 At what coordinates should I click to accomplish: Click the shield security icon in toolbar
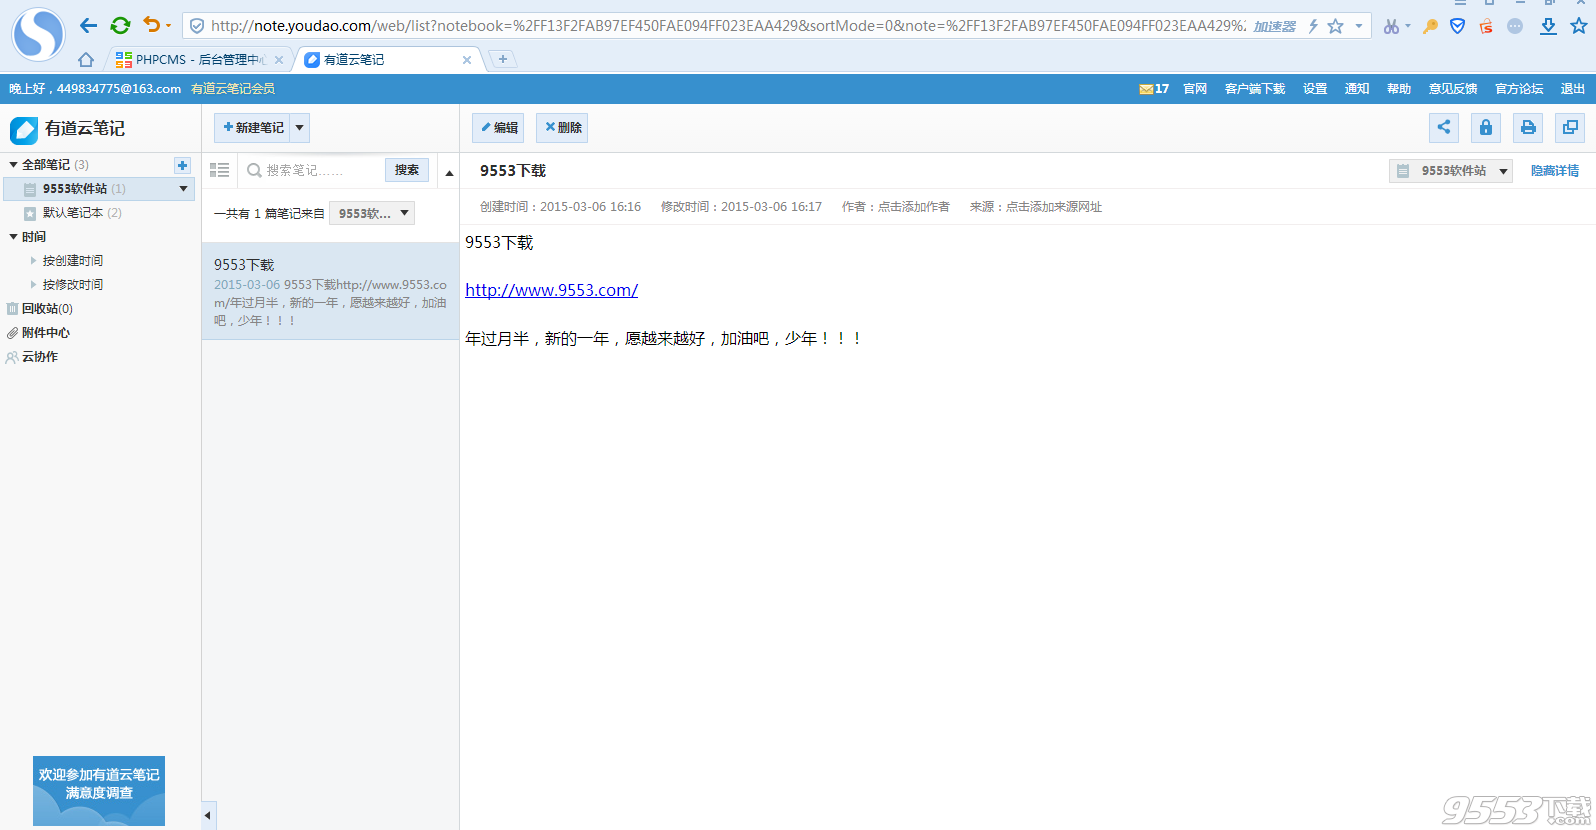(1458, 26)
